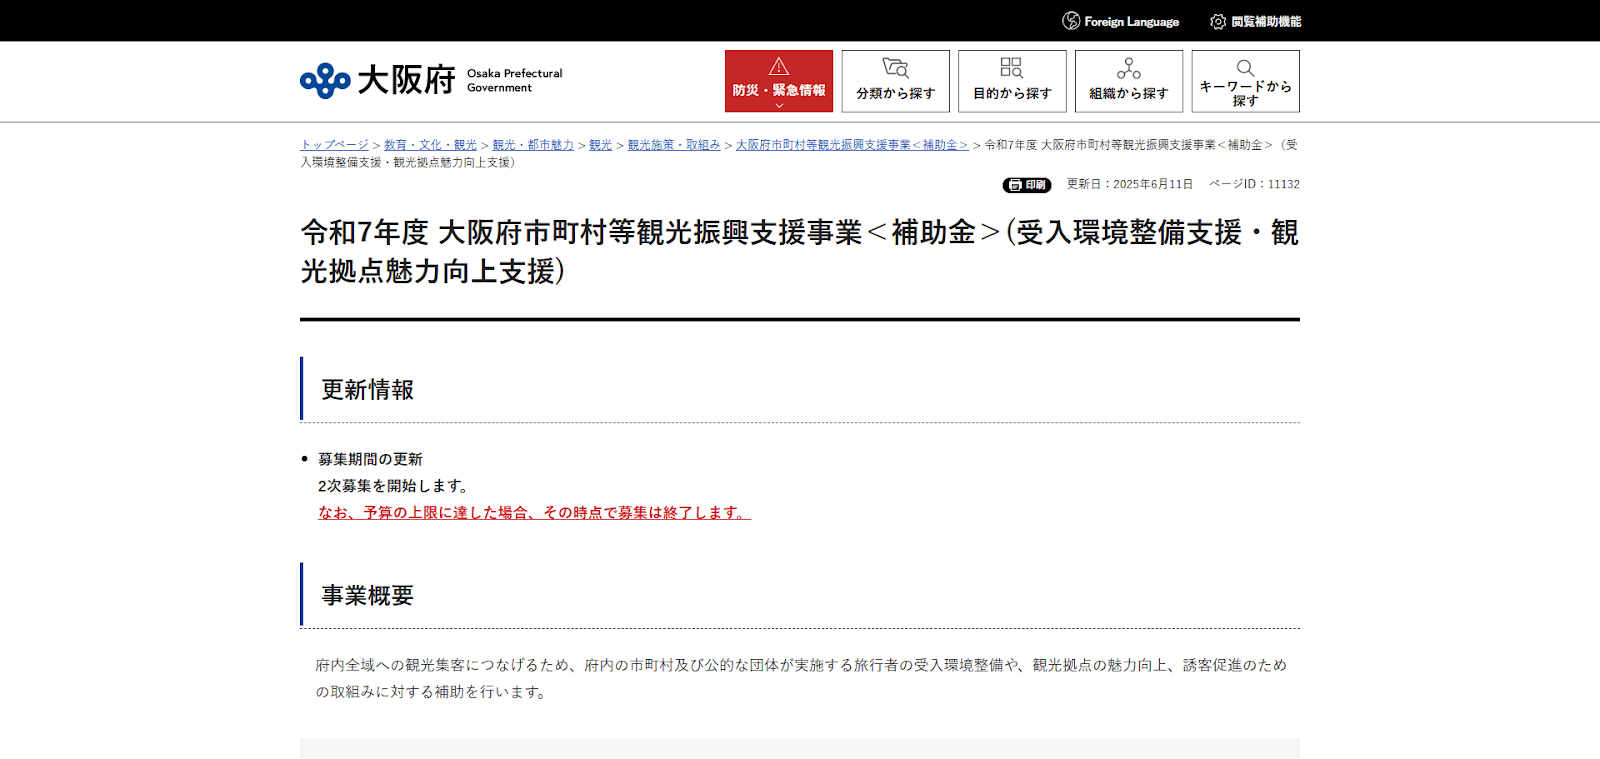Go to トップページ breadcrumb link

(334, 145)
